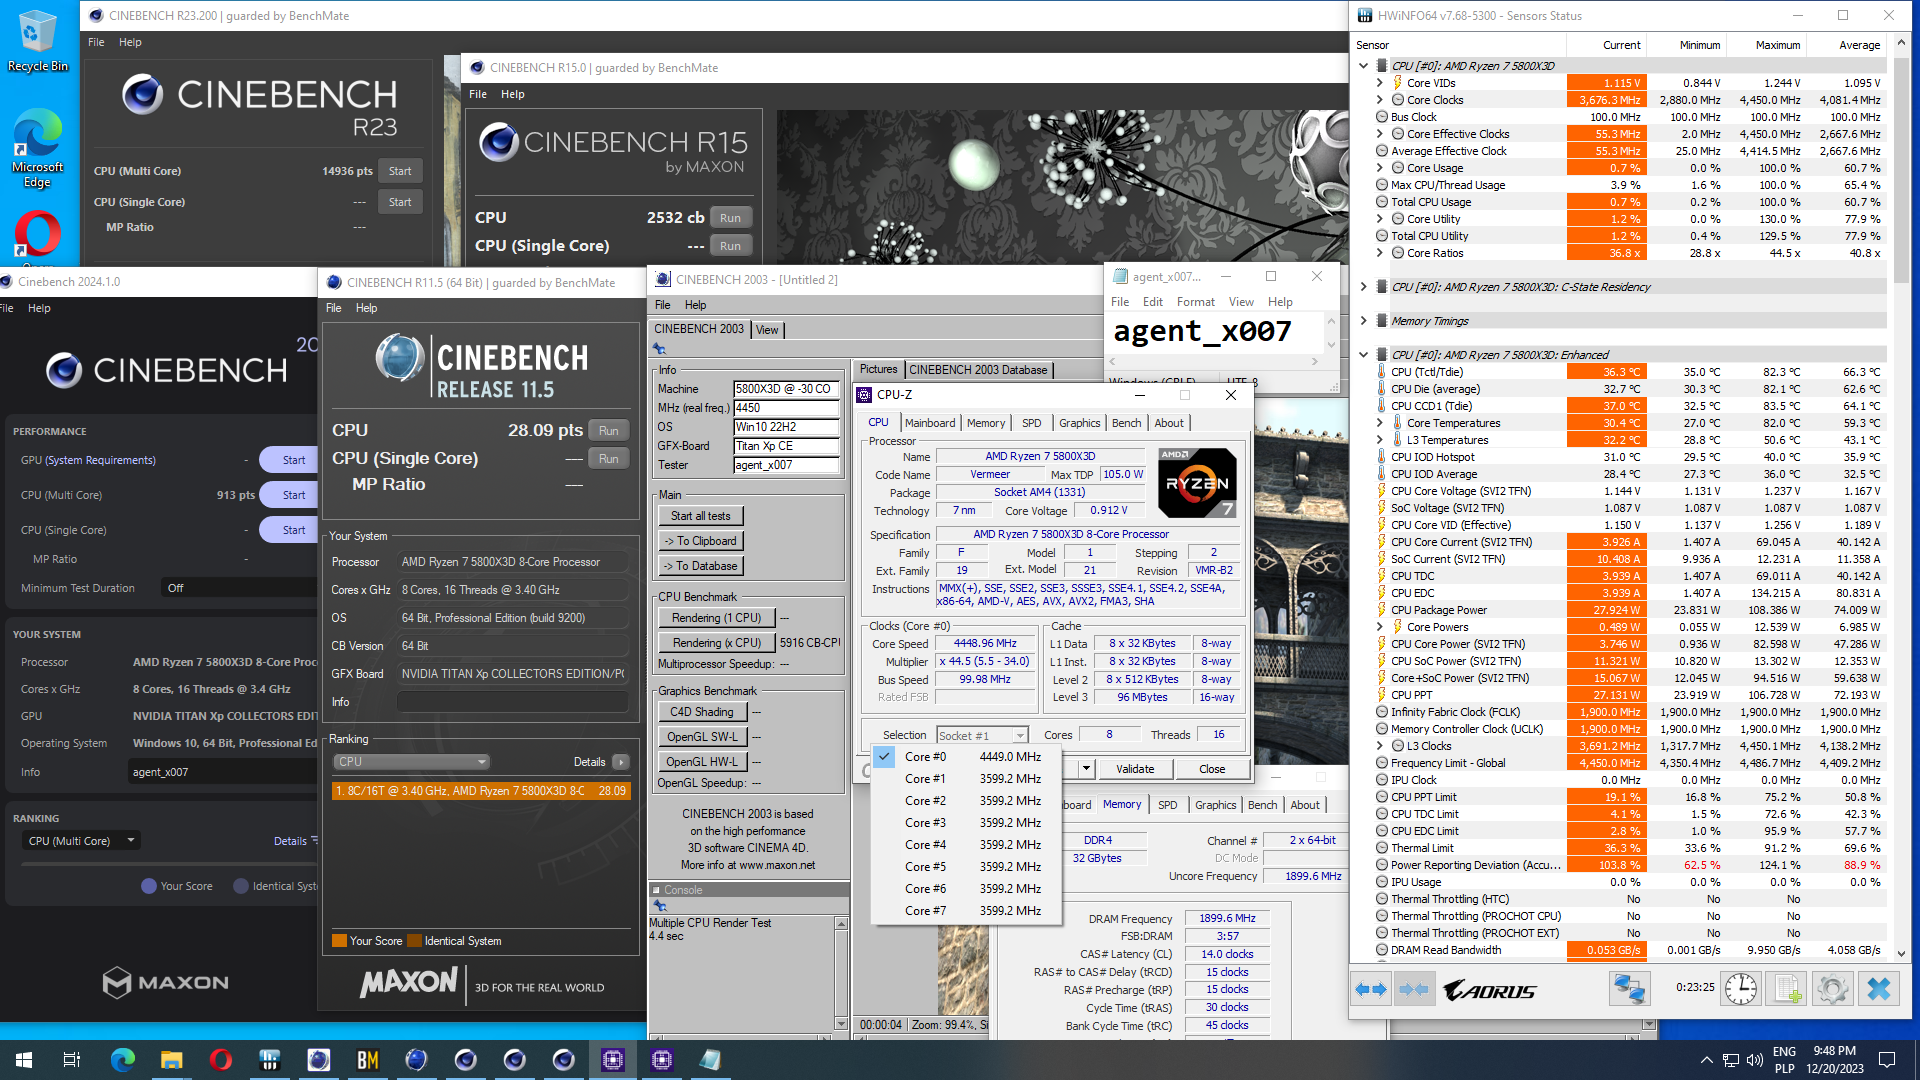
Task: Click the Info field in Cinebench R11.5
Action: 512,702
